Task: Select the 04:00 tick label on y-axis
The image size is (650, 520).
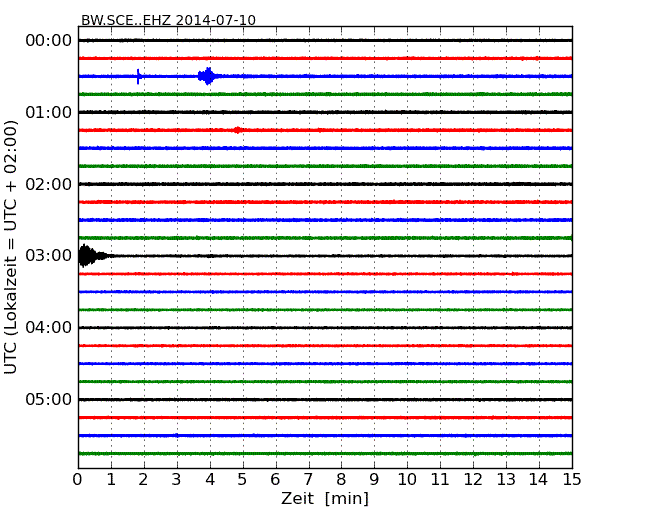Action: [48, 328]
